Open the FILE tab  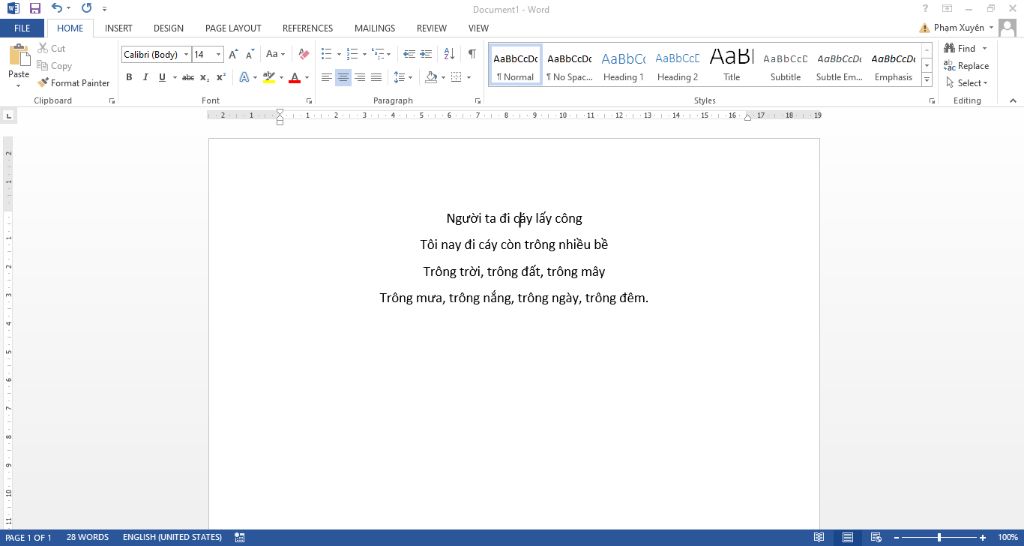pos(22,28)
